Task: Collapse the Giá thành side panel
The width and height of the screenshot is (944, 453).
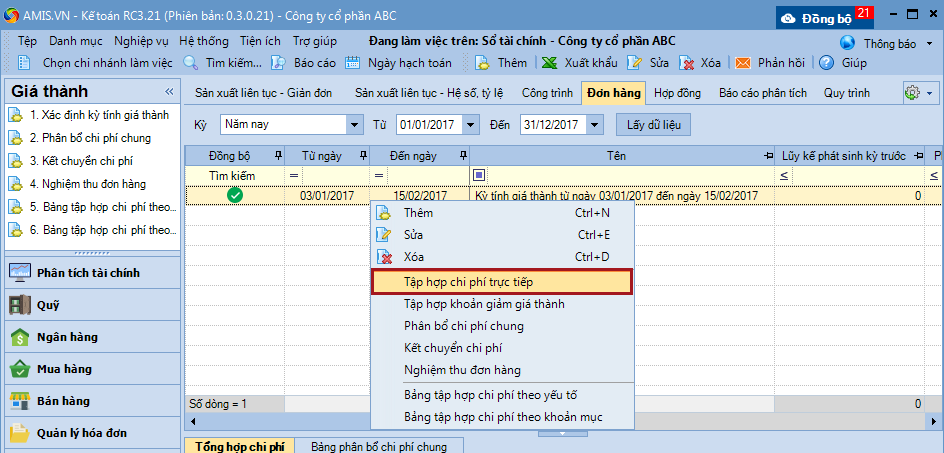Action: (x=169, y=92)
